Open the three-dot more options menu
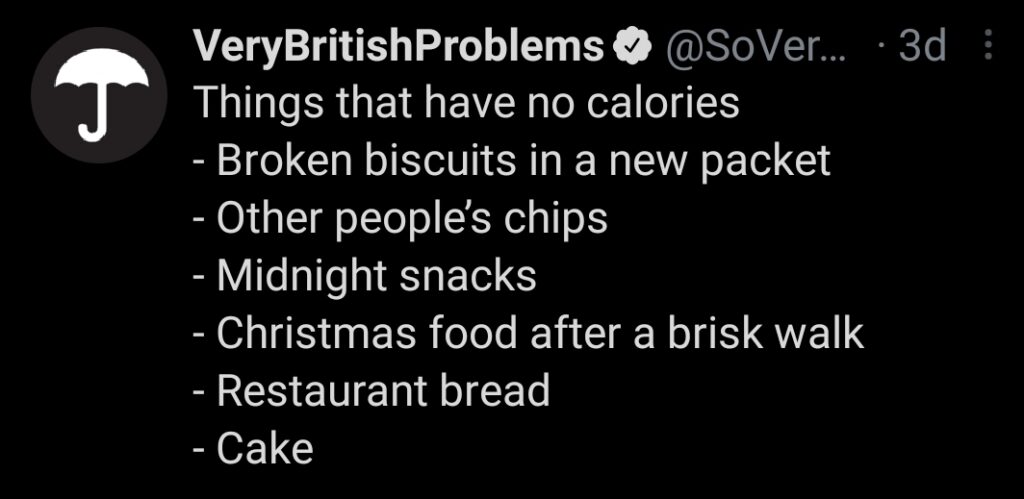 988,45
